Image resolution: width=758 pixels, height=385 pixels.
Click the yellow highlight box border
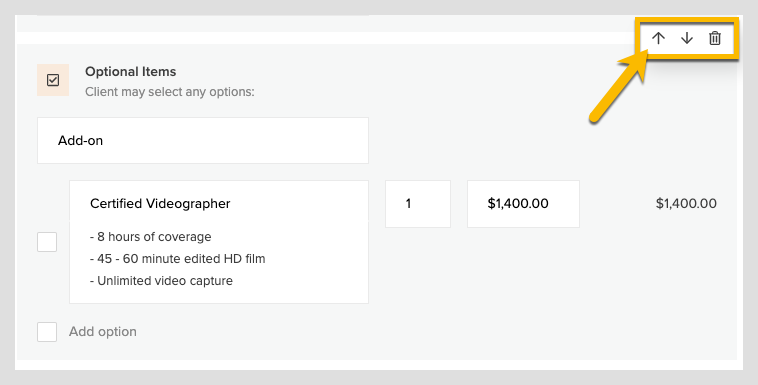tap(687, 19)
